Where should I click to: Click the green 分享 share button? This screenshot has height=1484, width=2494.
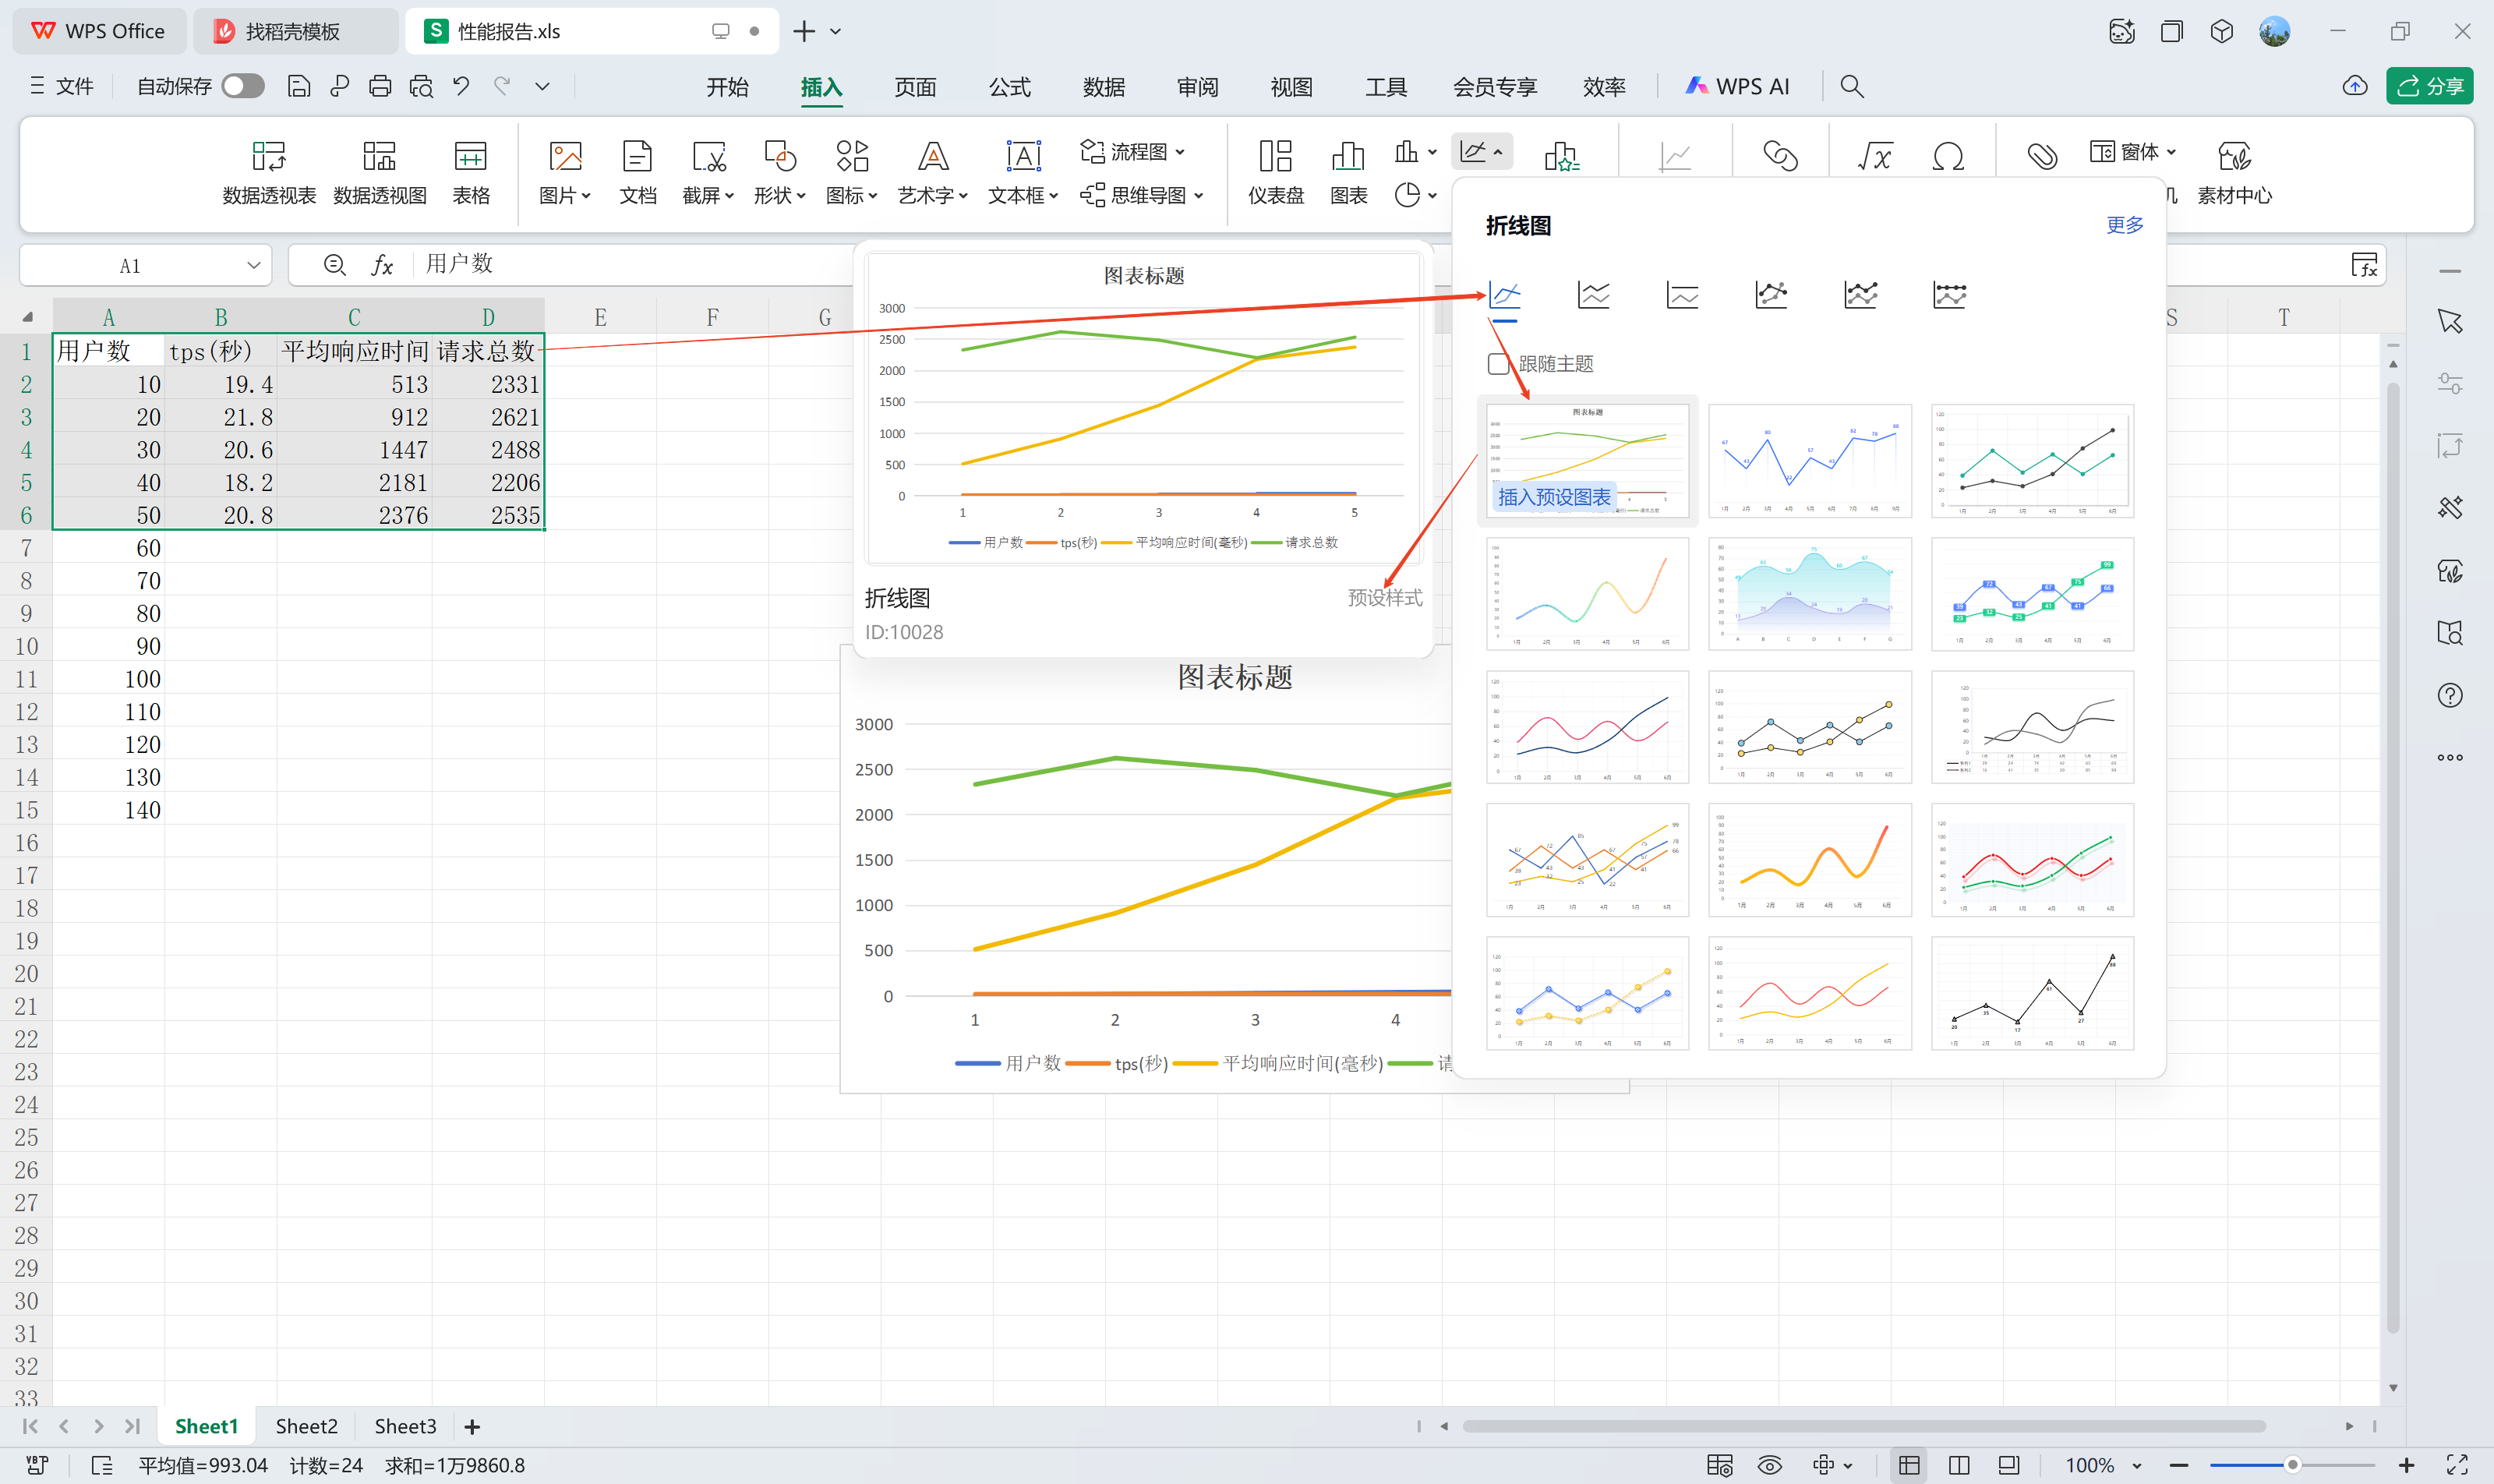click(x=2430, y=87)
